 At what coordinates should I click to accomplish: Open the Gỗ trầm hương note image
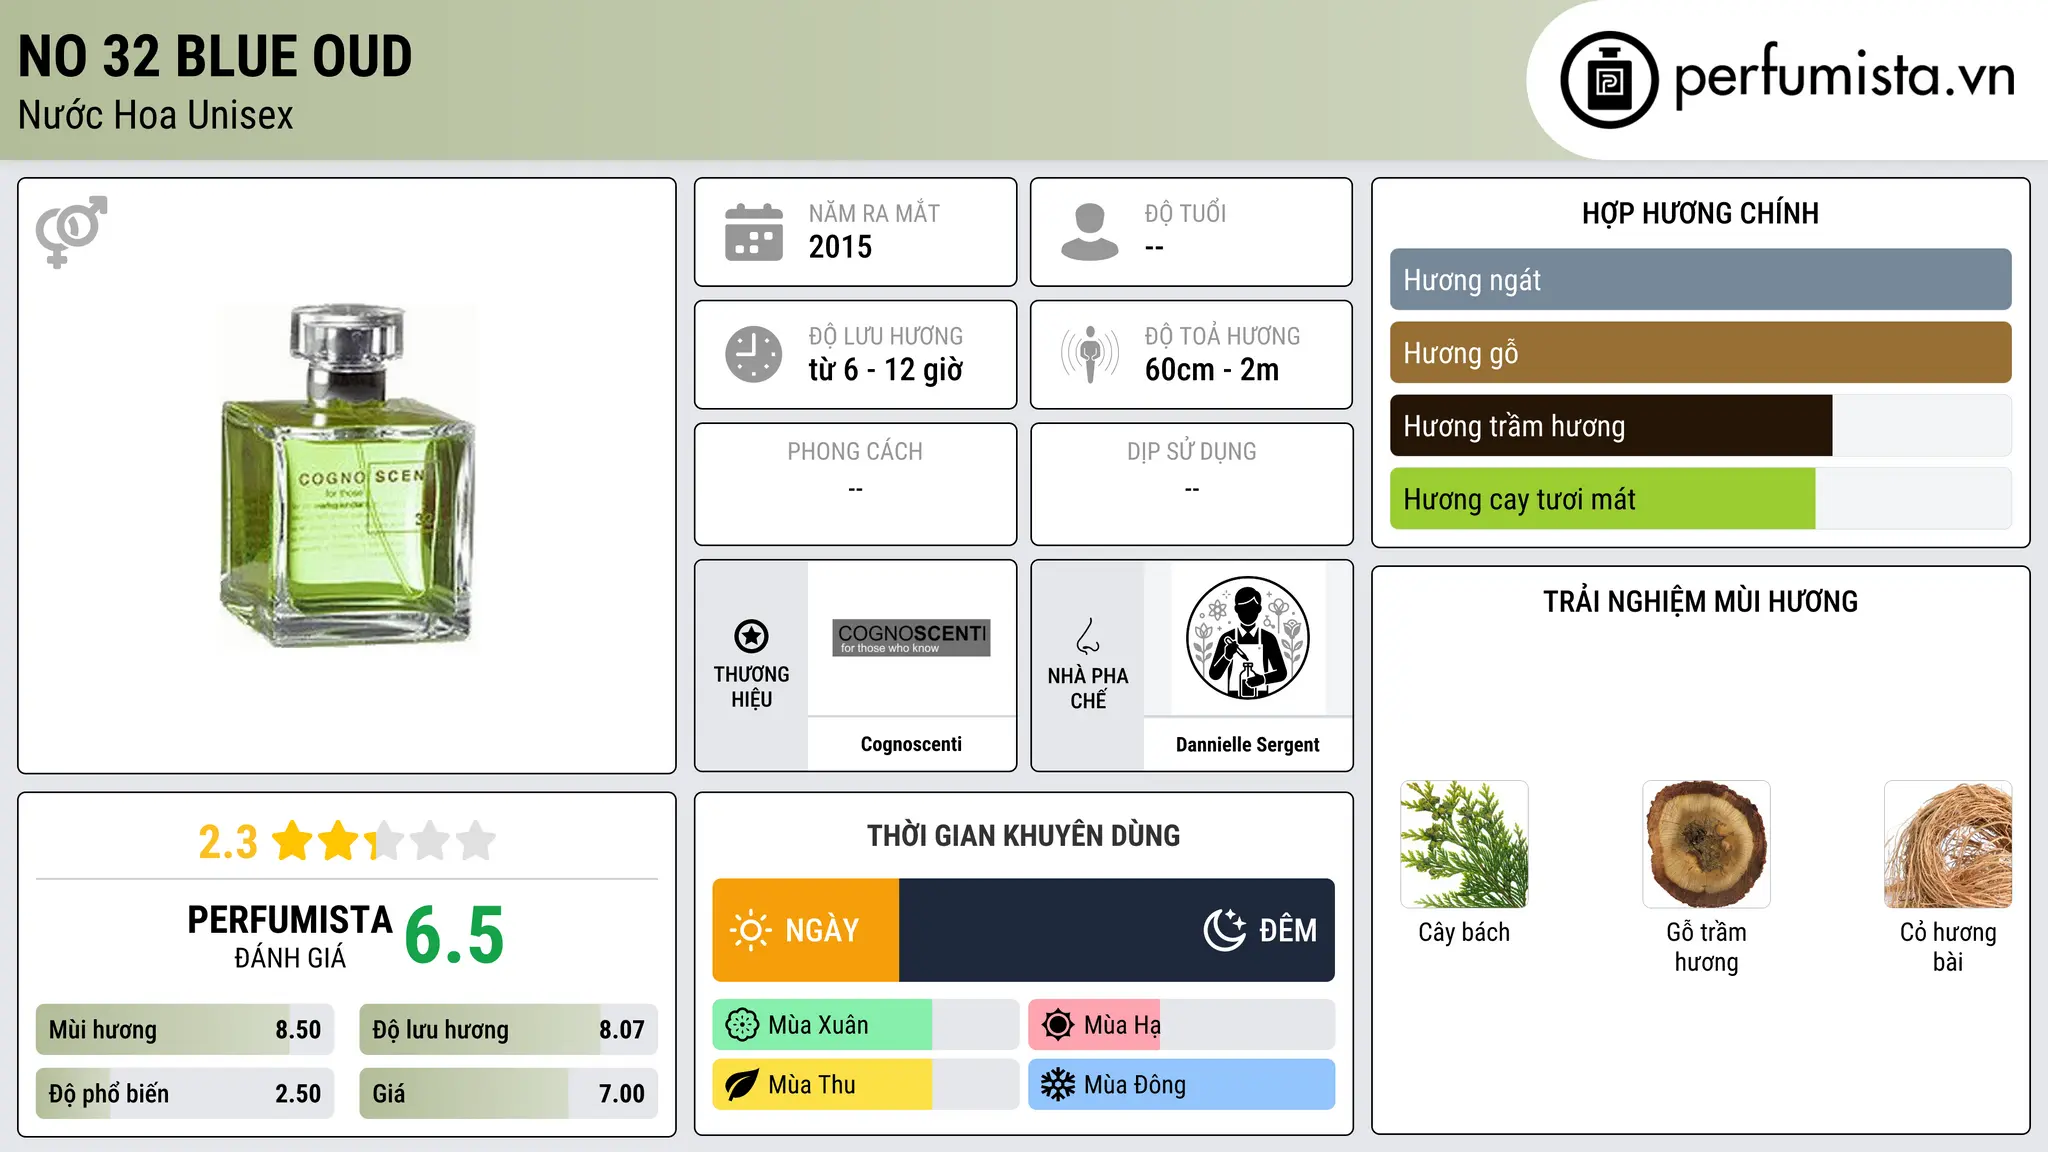pos(1706,844)
